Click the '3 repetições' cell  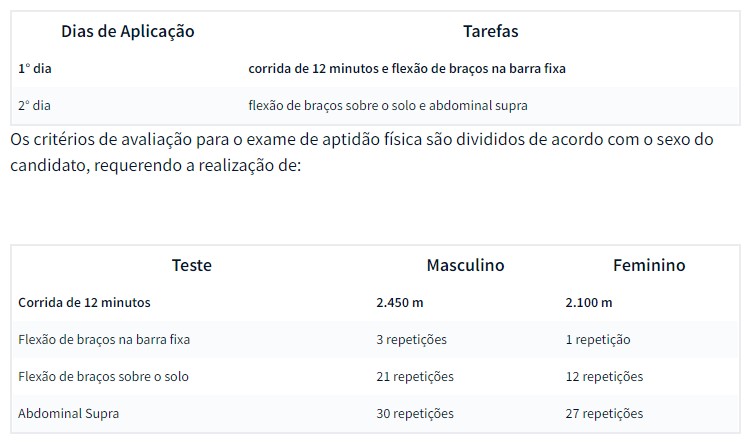(411, 339)
